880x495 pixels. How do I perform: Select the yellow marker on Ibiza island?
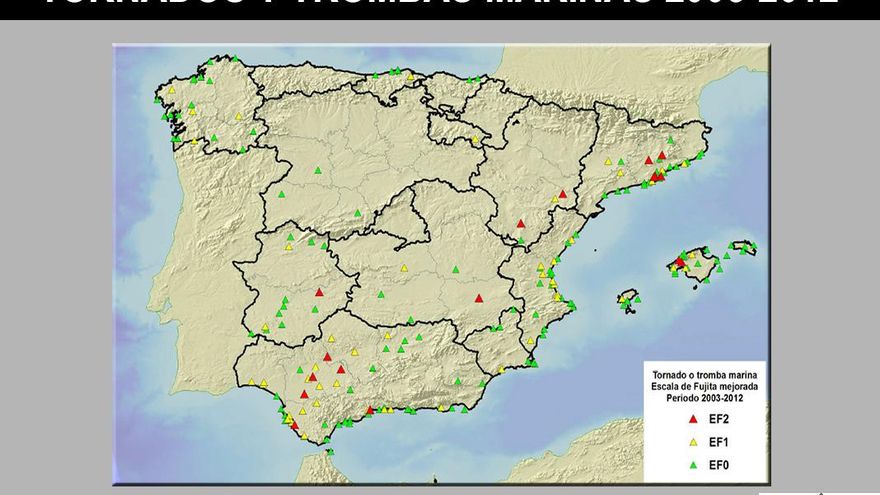625,299
